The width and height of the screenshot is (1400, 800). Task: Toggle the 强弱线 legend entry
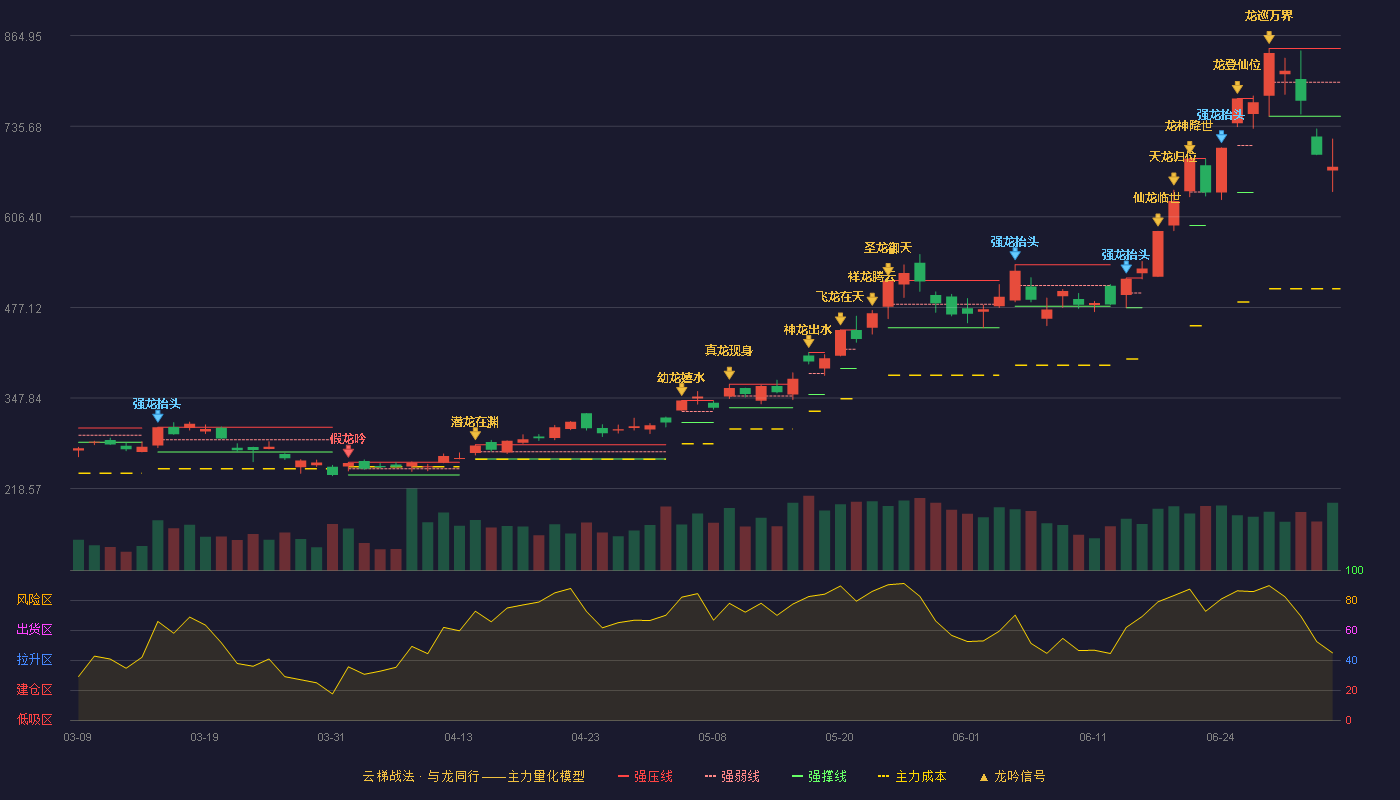coord(732,776)
